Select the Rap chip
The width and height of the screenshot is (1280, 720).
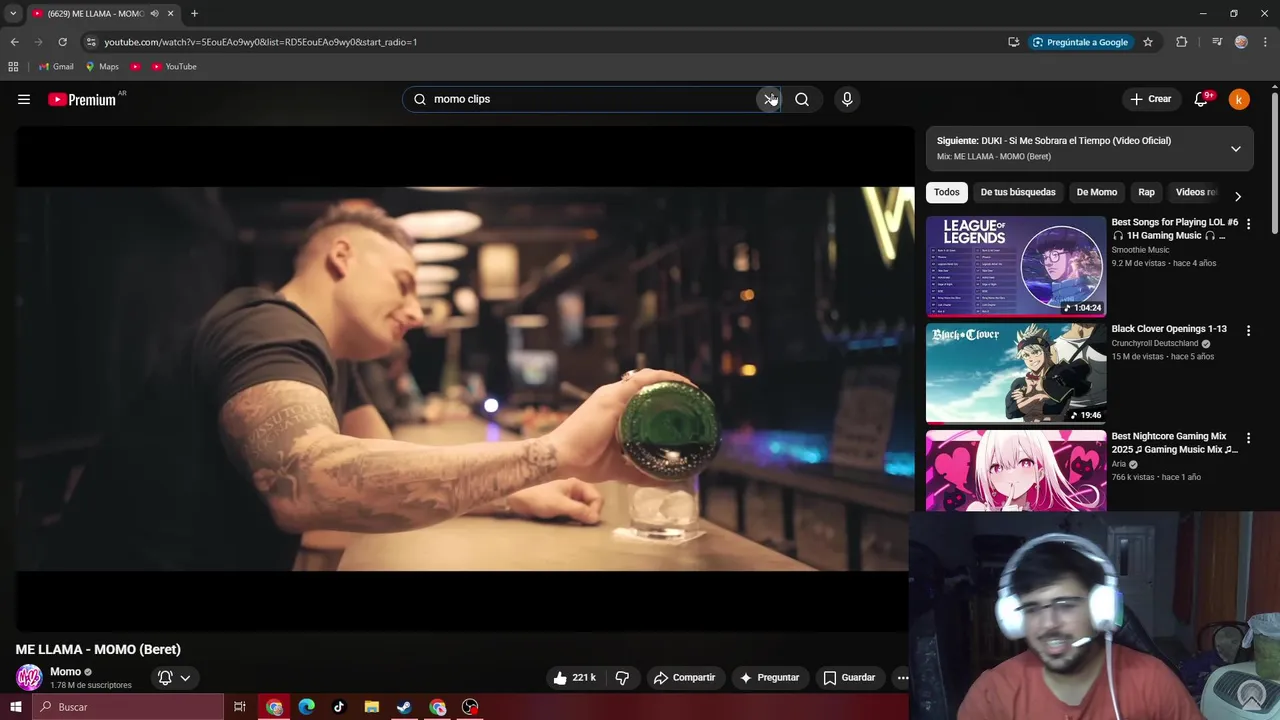[1146, 192]
